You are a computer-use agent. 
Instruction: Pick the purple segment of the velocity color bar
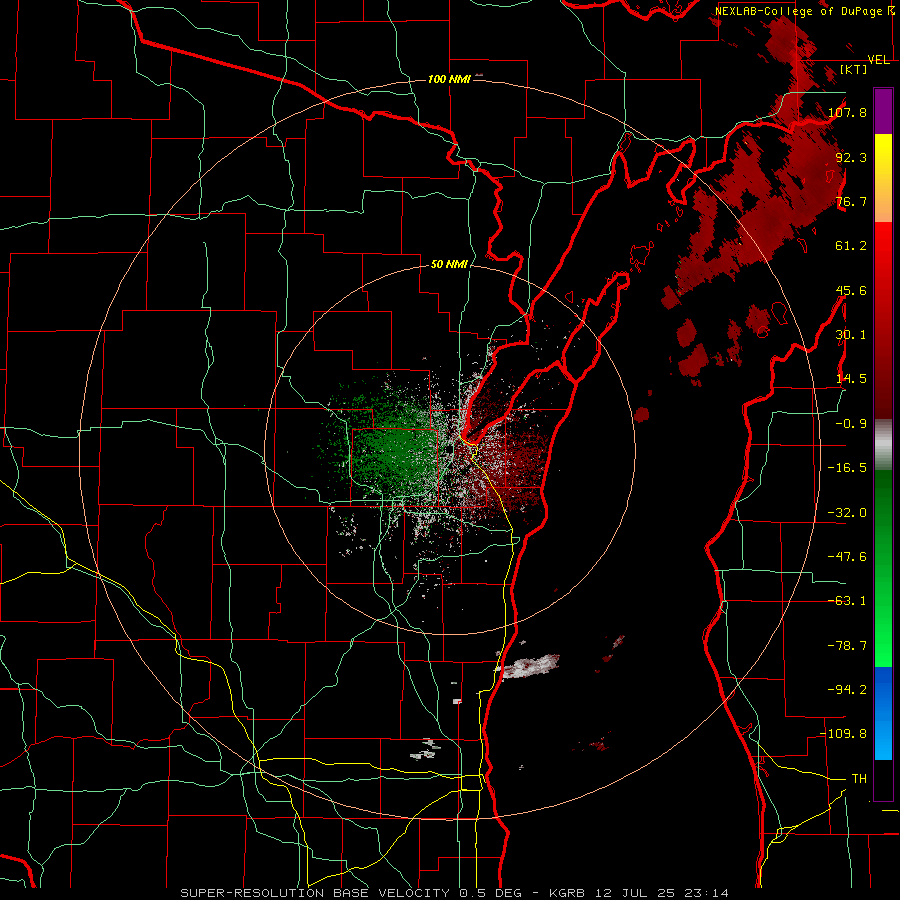tap(883, 111)
